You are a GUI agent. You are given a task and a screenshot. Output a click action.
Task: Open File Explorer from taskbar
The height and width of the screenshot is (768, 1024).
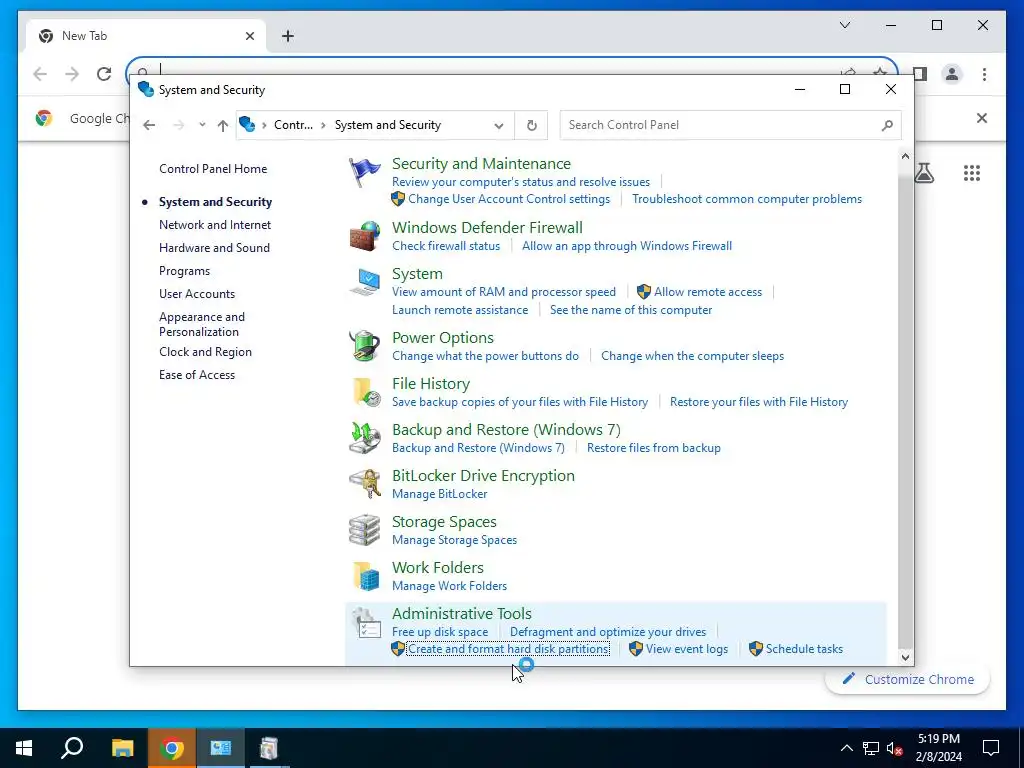(122, 748)
